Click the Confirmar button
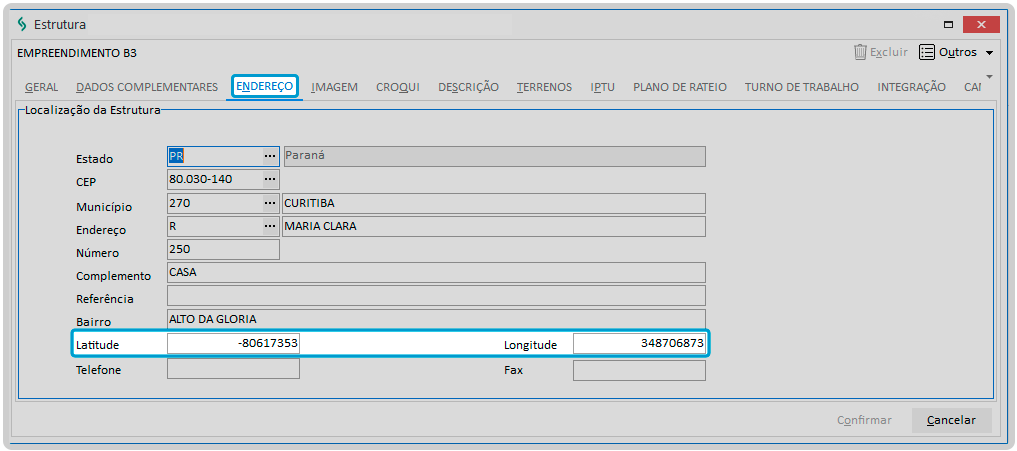The image size is (1017, 451). [864, 420]
